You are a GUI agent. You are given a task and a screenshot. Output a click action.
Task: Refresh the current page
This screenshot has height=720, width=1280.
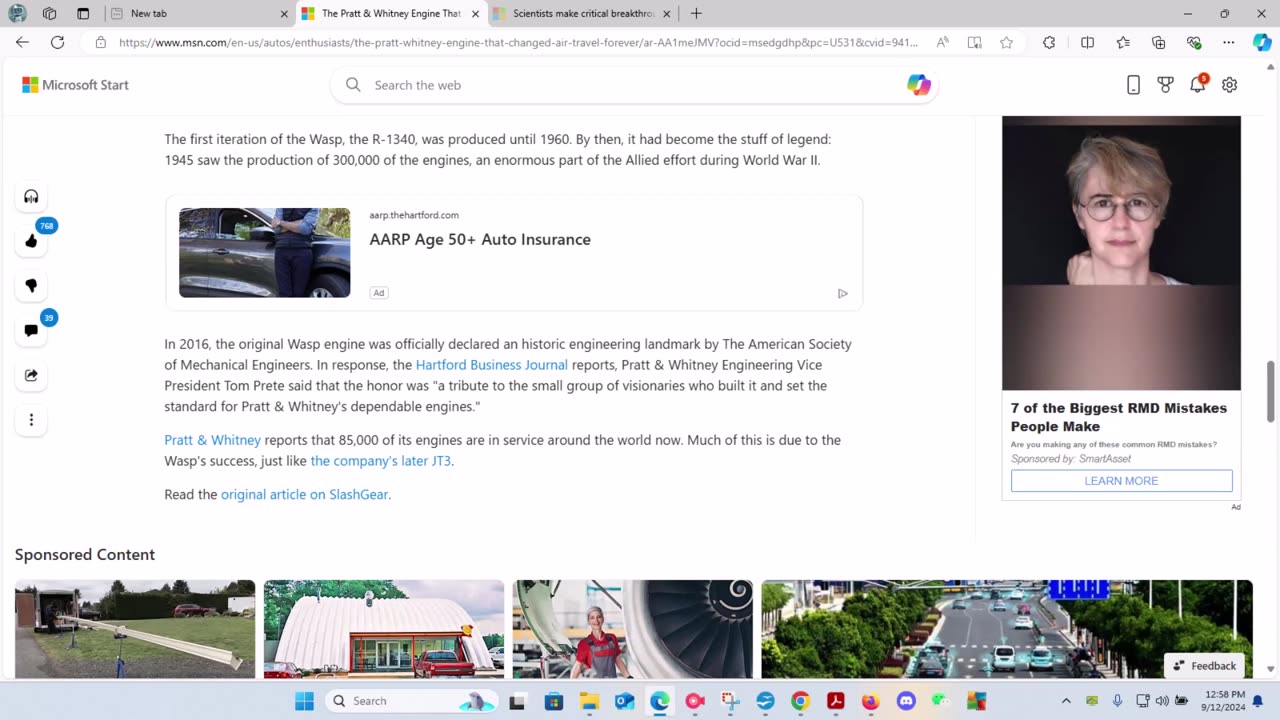pyautogui.click(x=57, y=42)
